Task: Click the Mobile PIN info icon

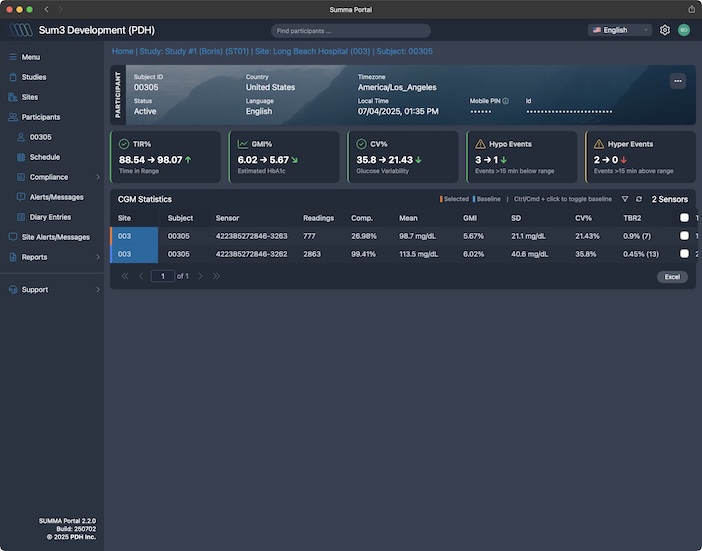Action: [x=505, y=101]
